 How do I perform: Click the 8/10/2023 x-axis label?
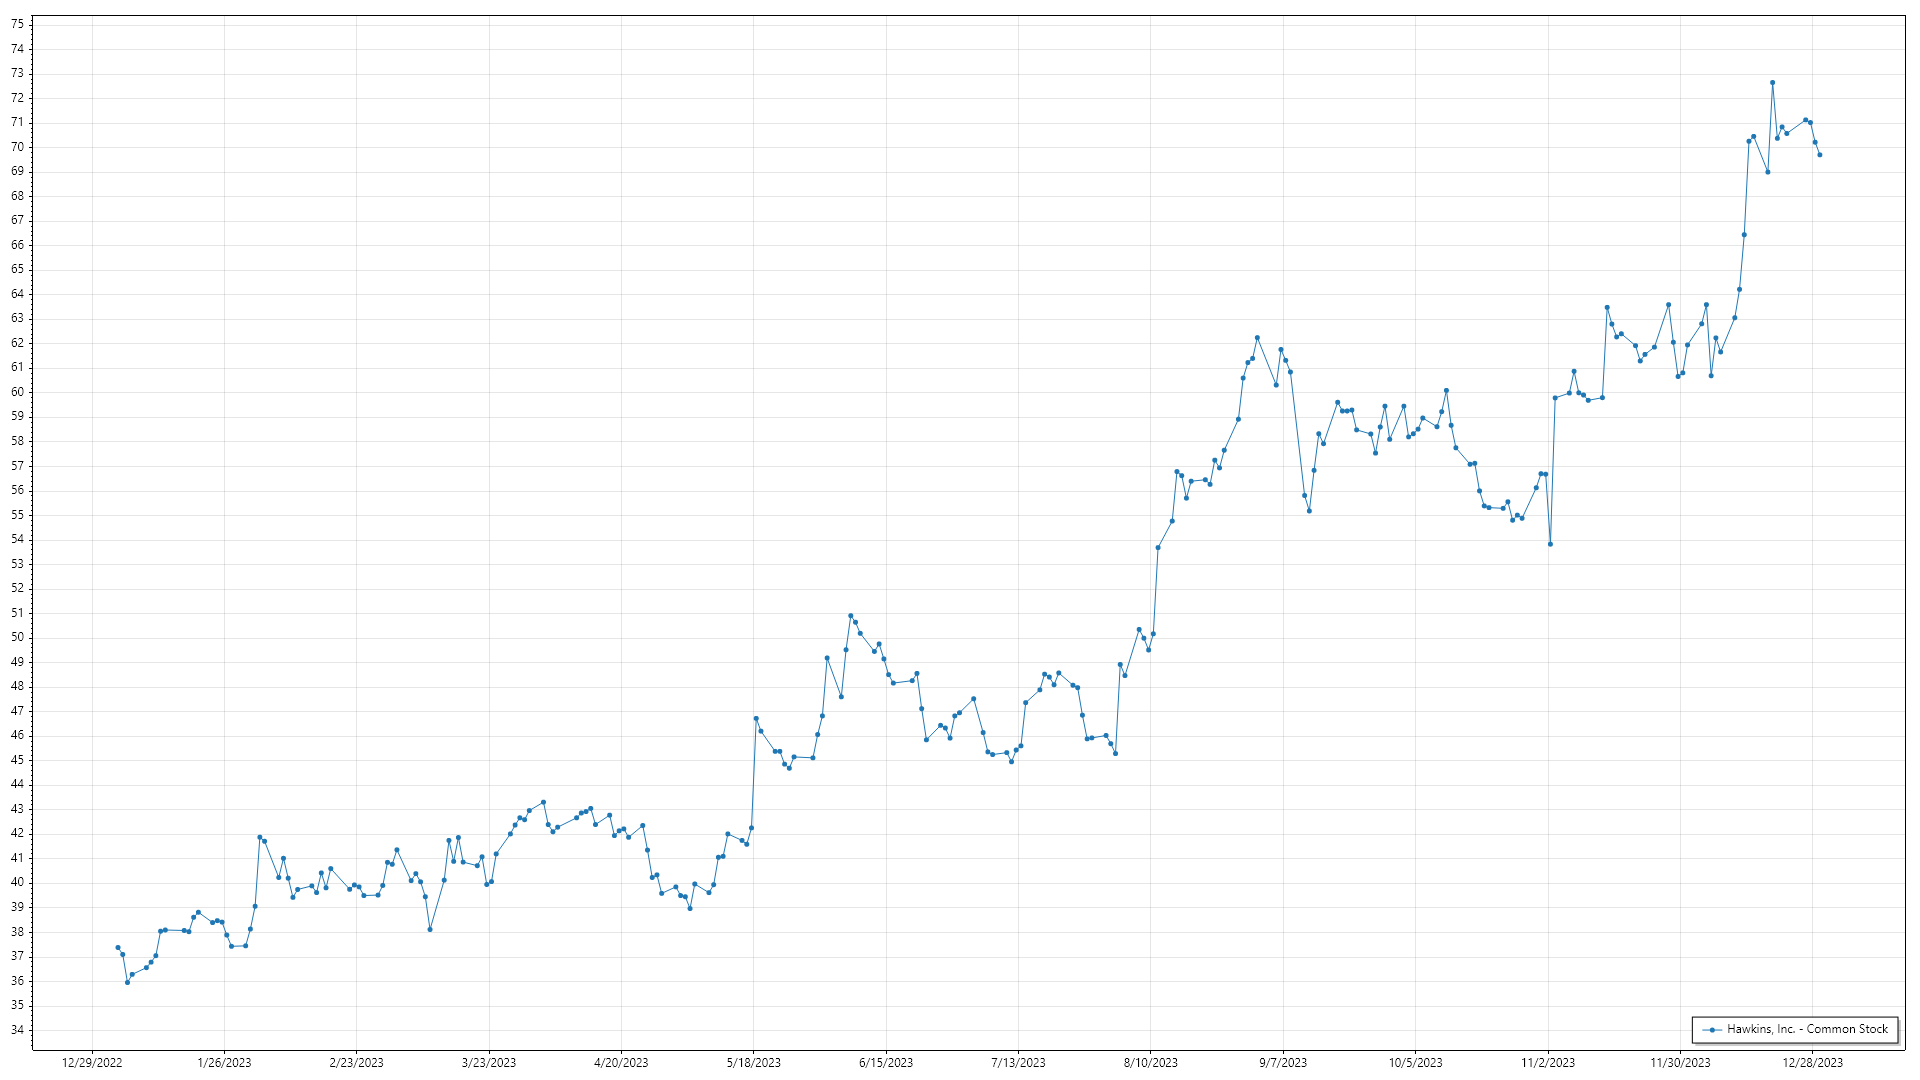click(1150, 1063)
